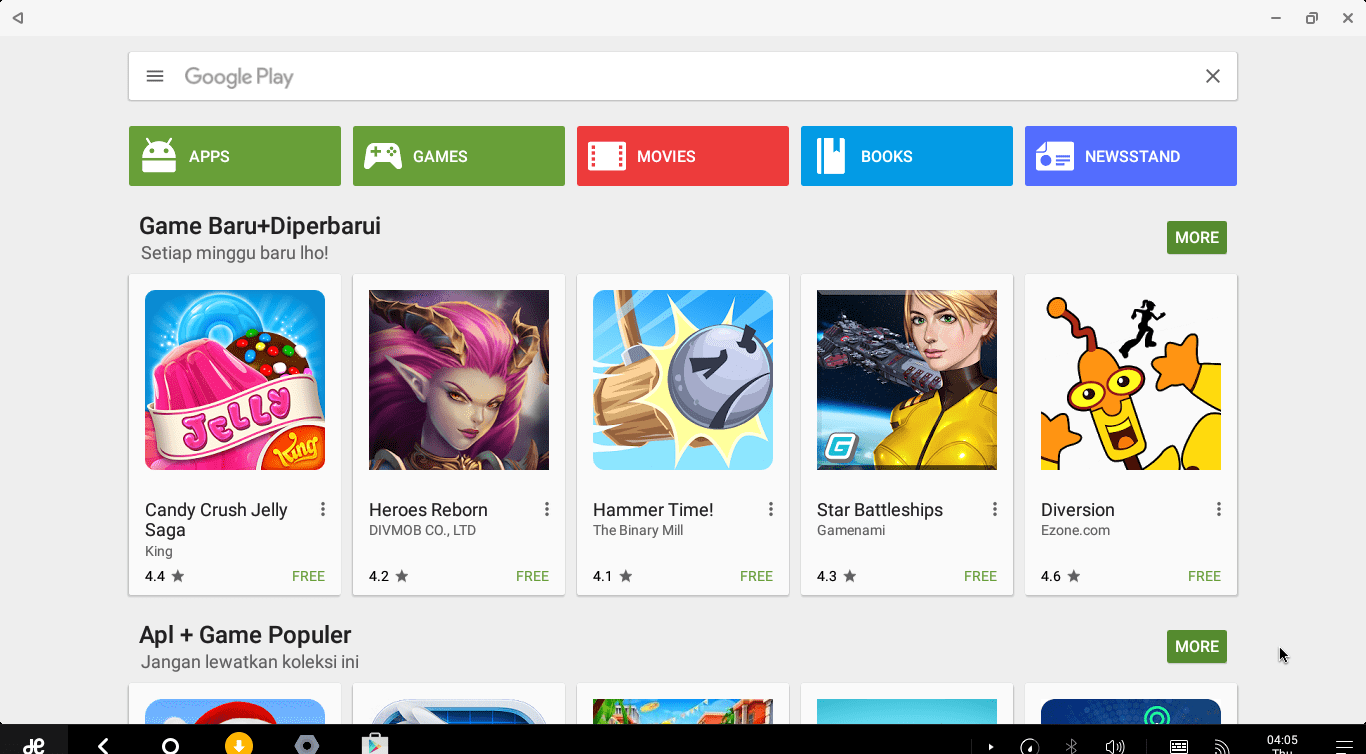Screen dimensions: 1366x754
Task: Click the 'Heroes Reborn' title text
Action: click(x=428, y=510)
